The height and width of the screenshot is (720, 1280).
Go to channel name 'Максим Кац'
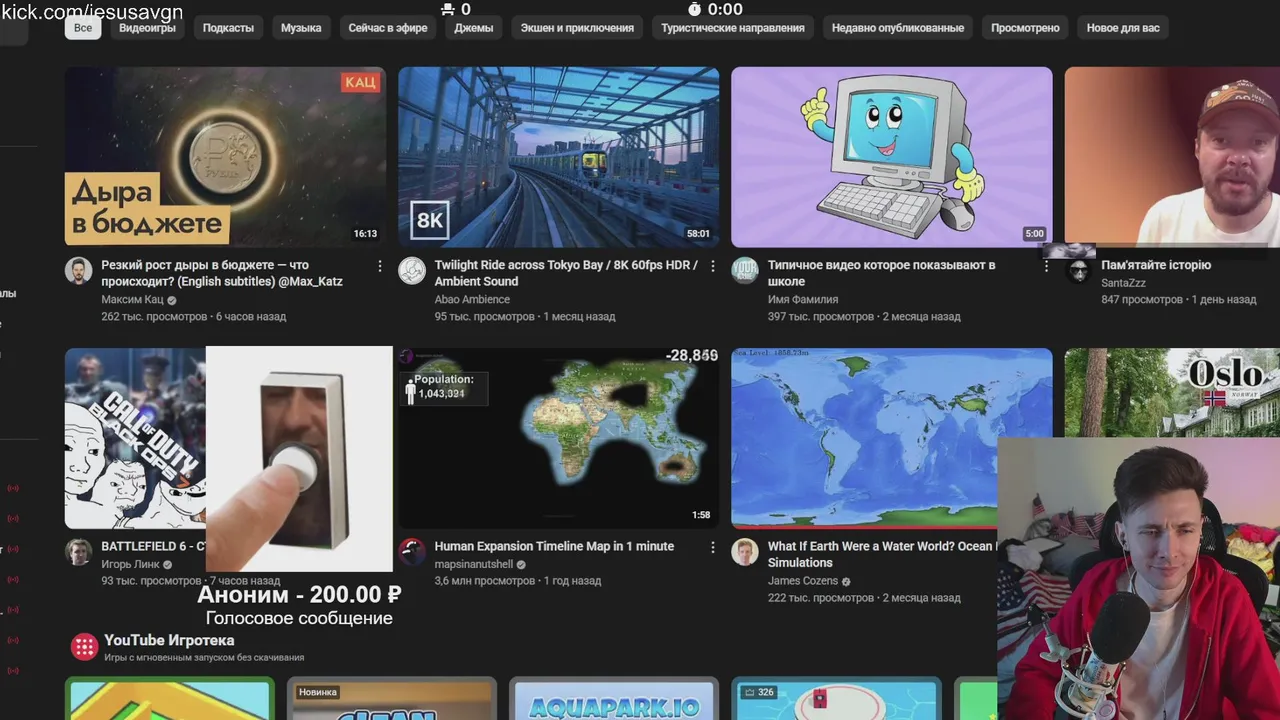pos(132,299)
